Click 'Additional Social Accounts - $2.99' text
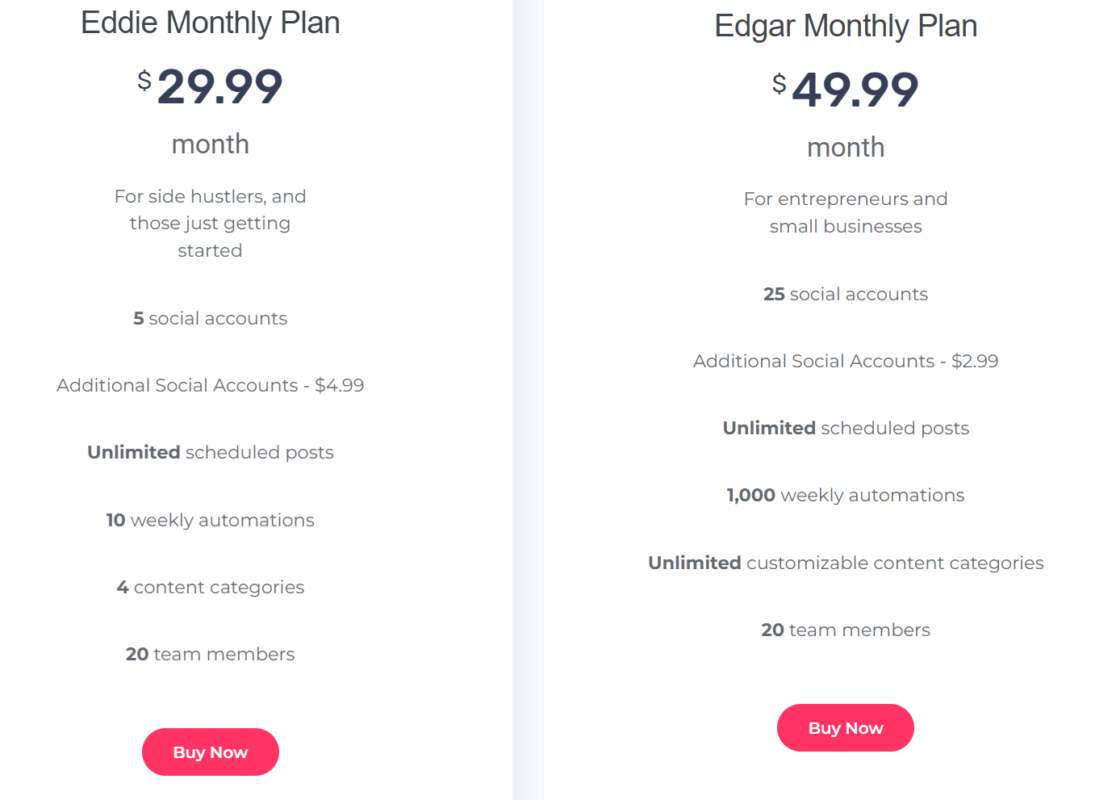1116x800 pixels. point(846,361)
